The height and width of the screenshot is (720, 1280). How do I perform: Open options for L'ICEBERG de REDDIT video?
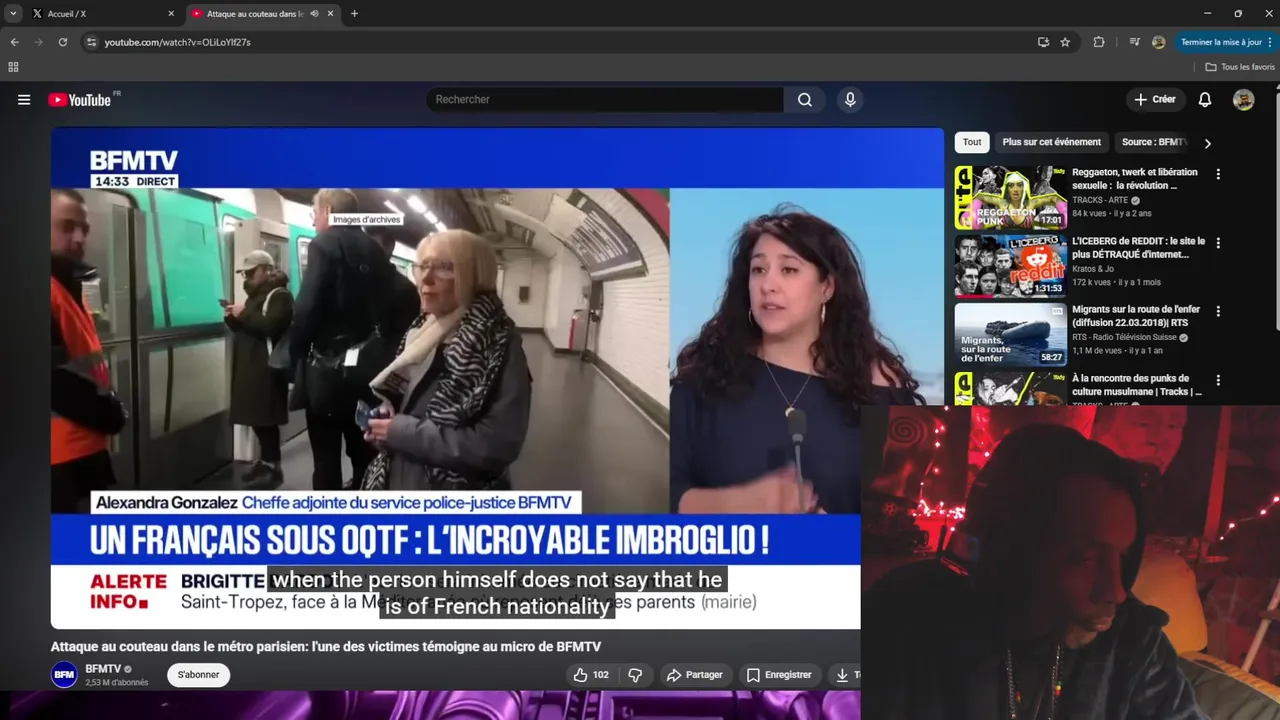1218,243
